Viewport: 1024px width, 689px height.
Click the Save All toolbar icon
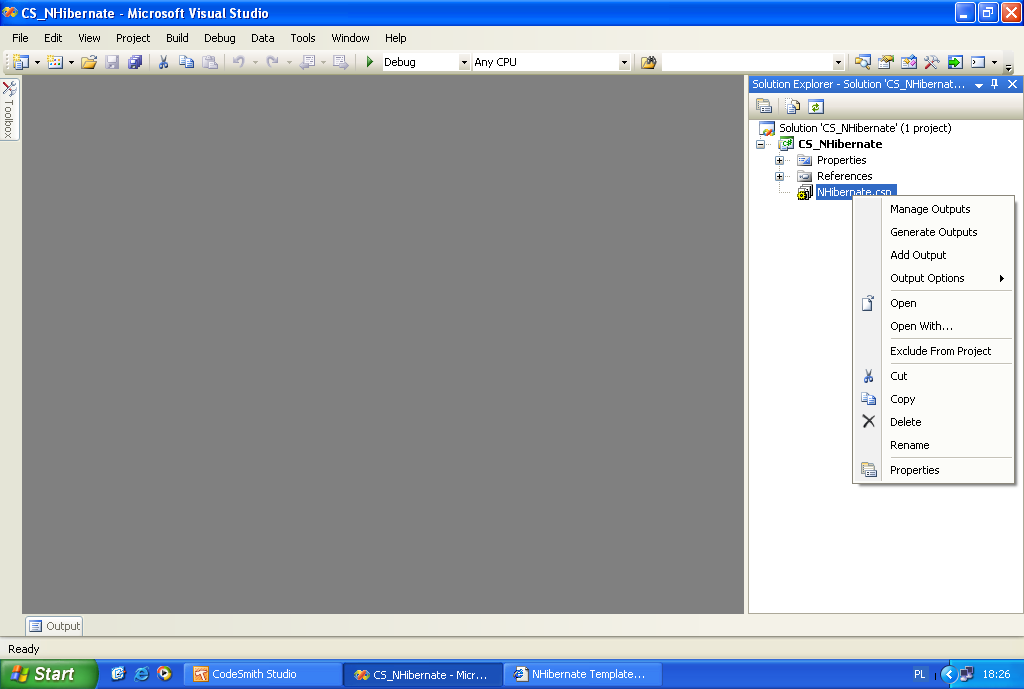click(135, 62)
